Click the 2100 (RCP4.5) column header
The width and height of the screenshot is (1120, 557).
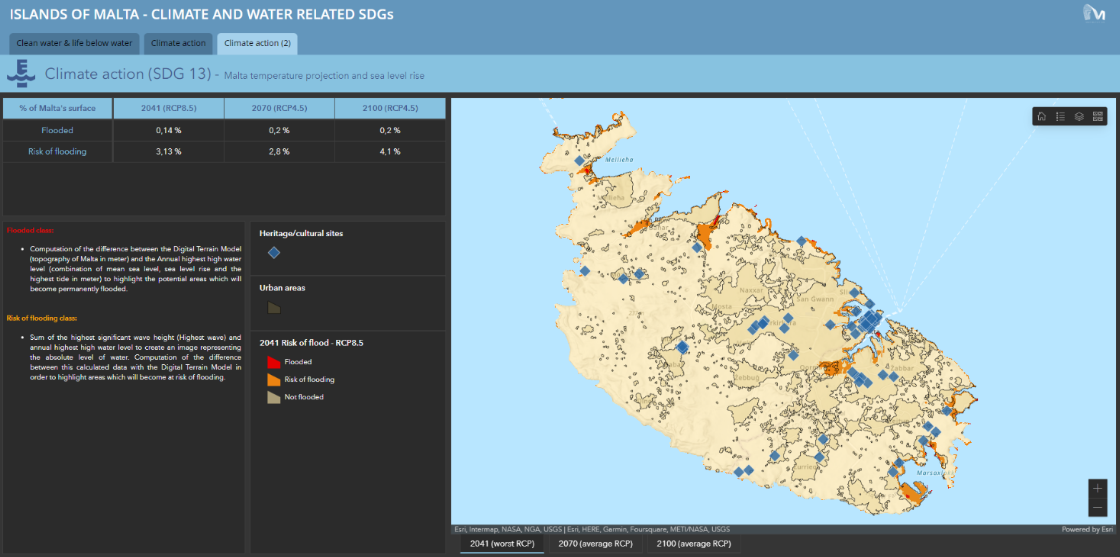(389, 109)
